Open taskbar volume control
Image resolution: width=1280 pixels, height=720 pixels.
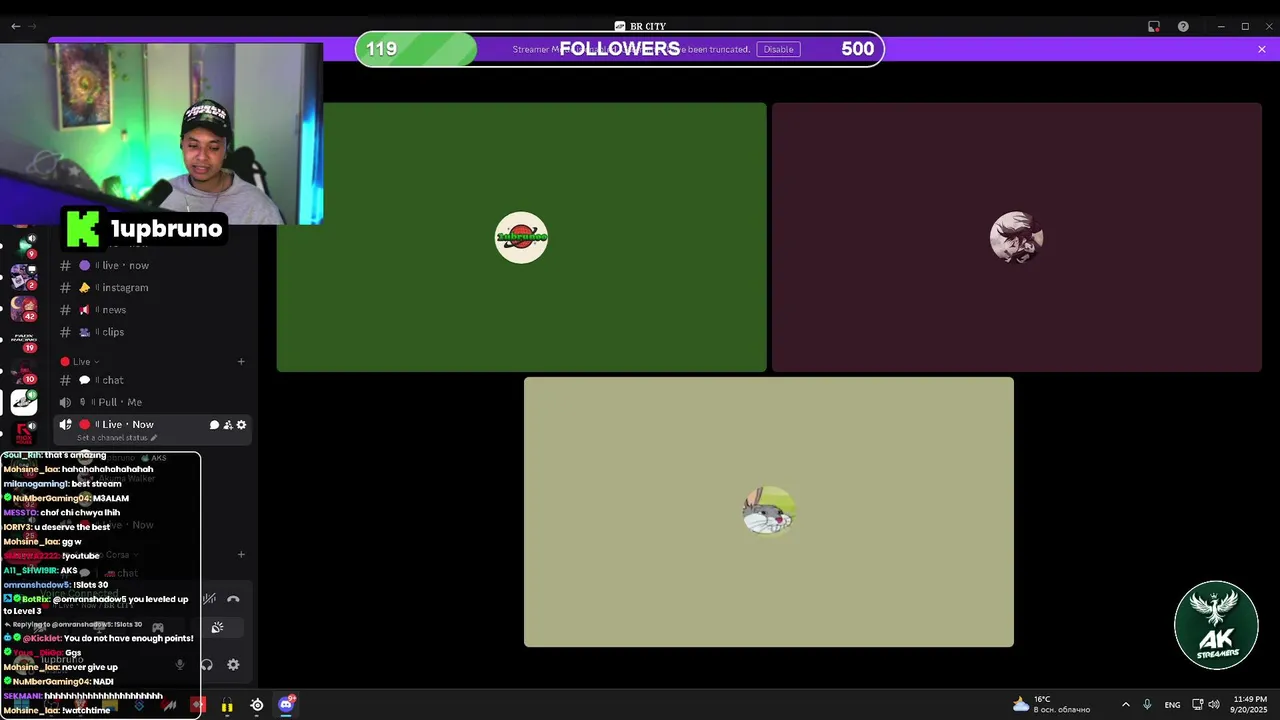coord(1213,705)
